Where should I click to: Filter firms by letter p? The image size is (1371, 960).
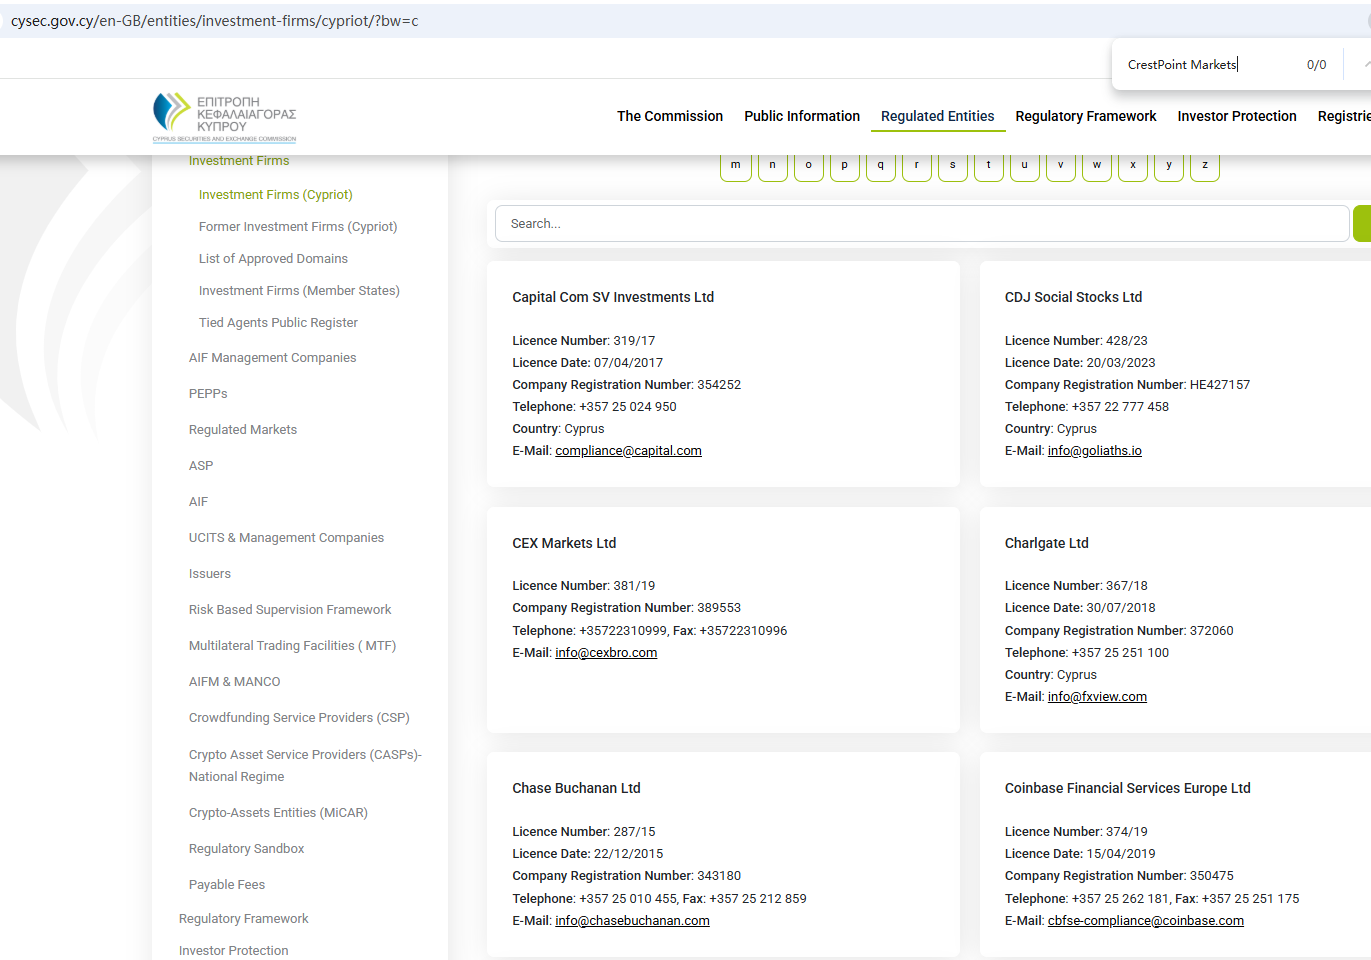pos(844,166)
